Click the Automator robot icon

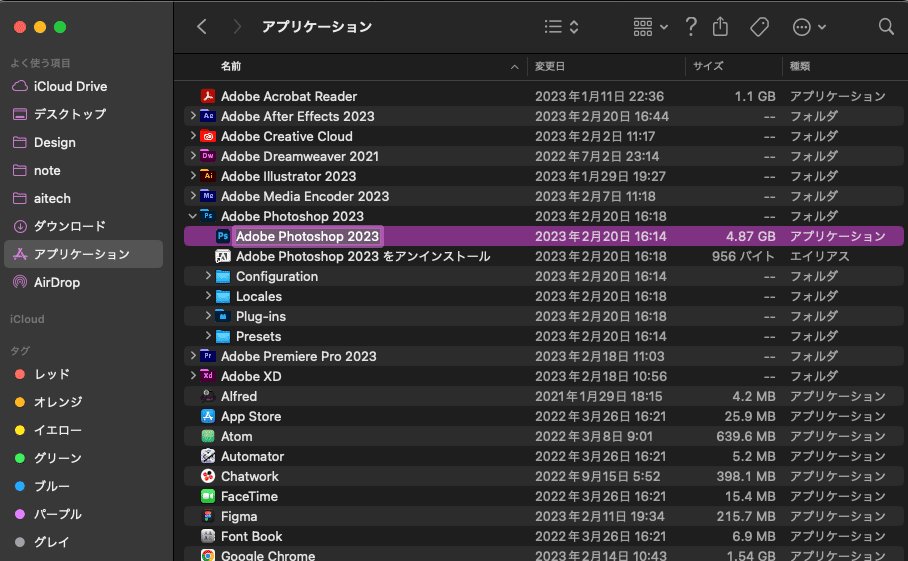(x=208, y=456)
